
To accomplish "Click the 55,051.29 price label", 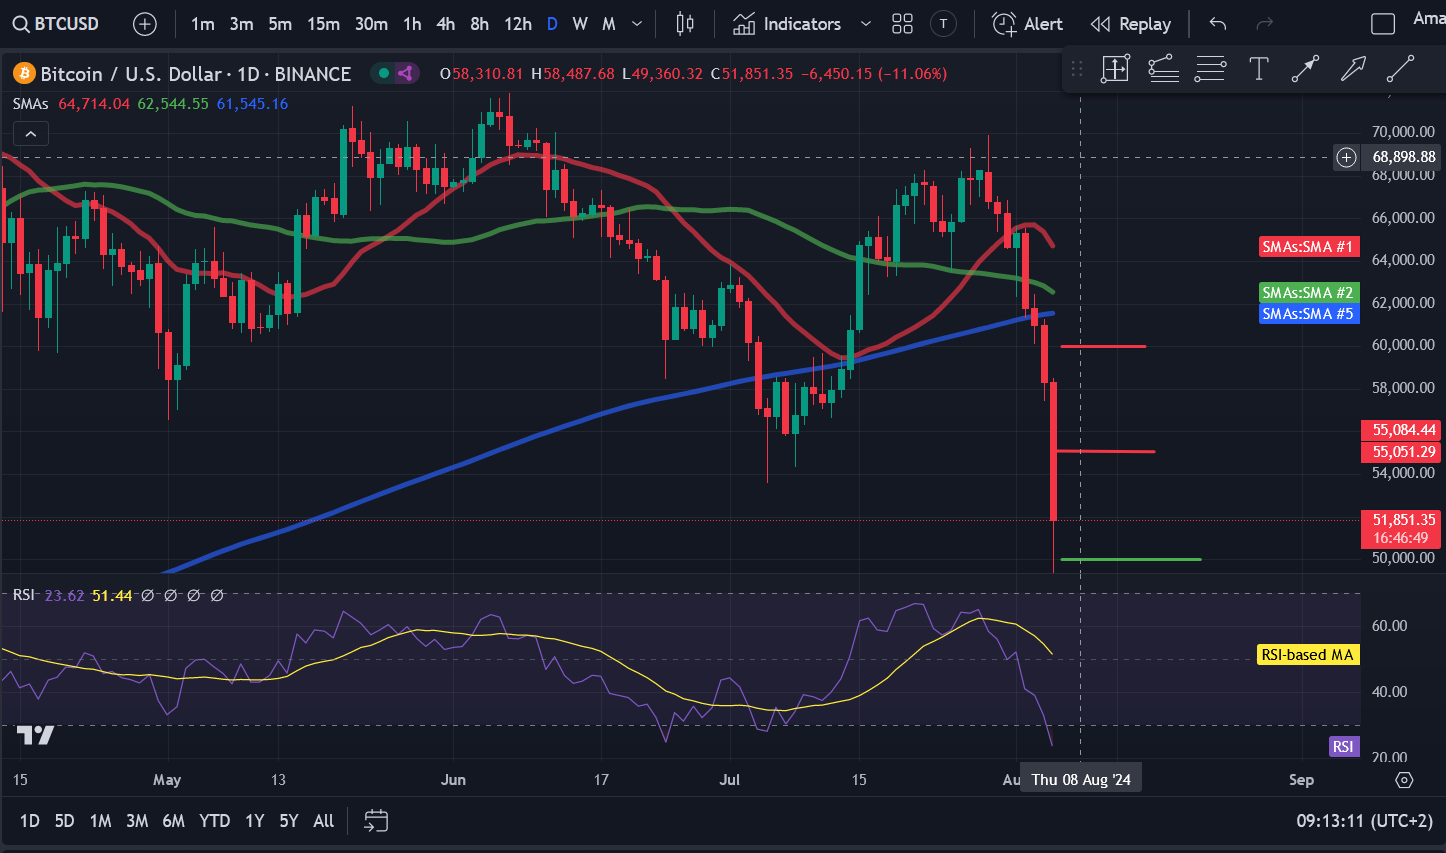I will pos(1402,452).
